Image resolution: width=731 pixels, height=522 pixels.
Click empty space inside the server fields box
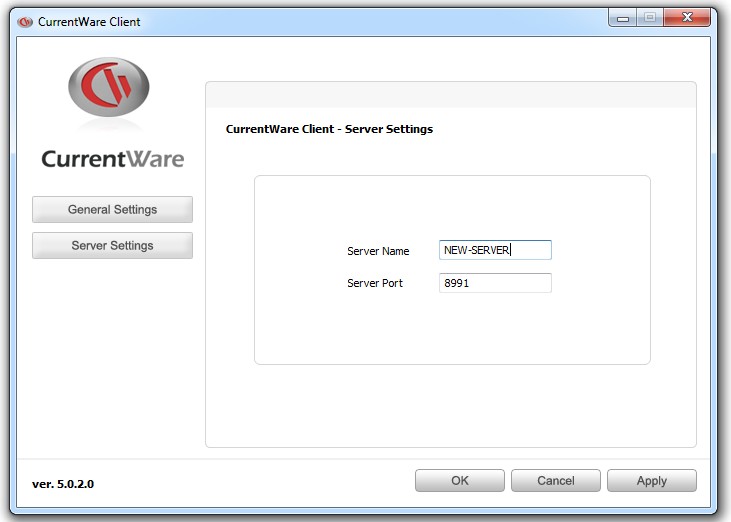450,330
